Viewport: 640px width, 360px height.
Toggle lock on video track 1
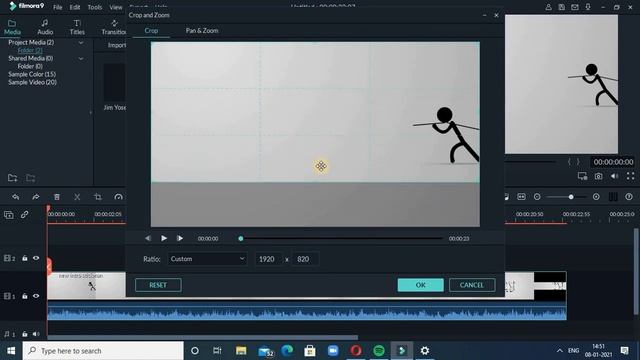(x=24, y=296)
